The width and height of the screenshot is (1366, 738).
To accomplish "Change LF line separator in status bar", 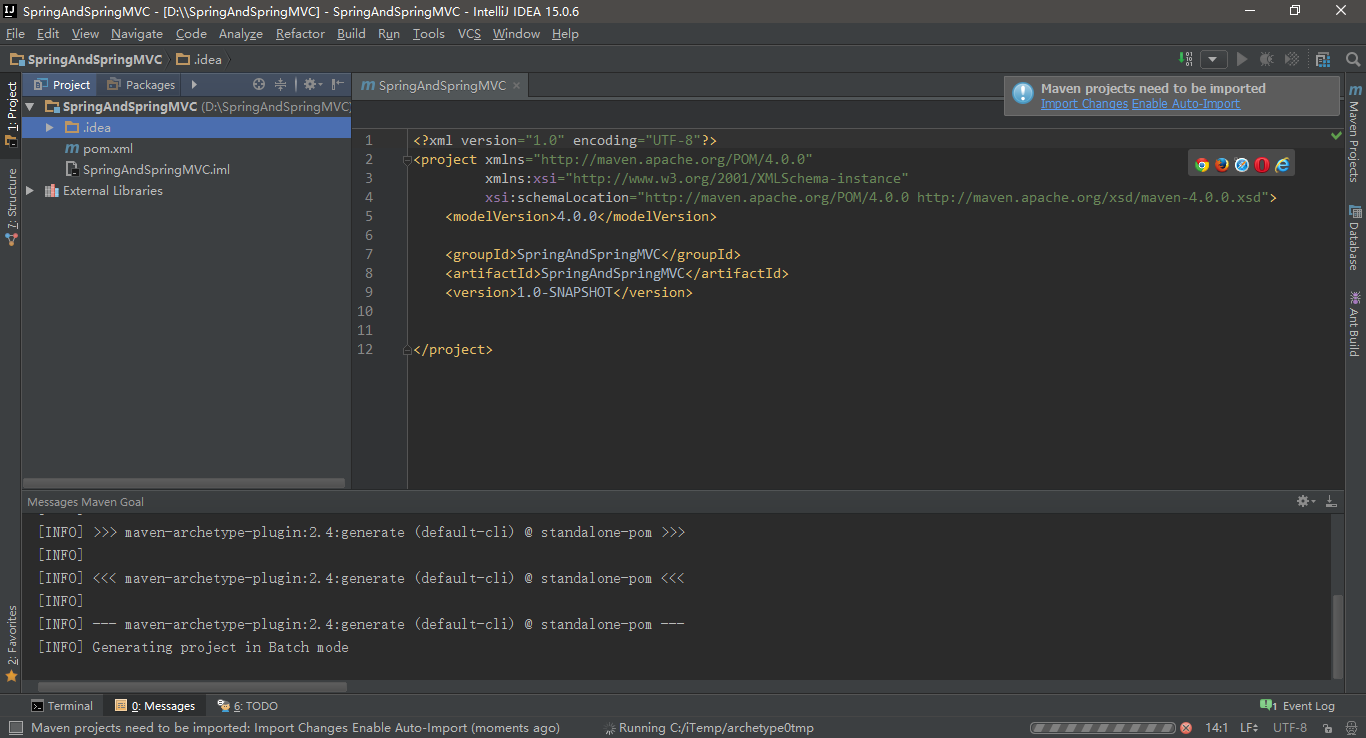I will (x=1249, y=728).
